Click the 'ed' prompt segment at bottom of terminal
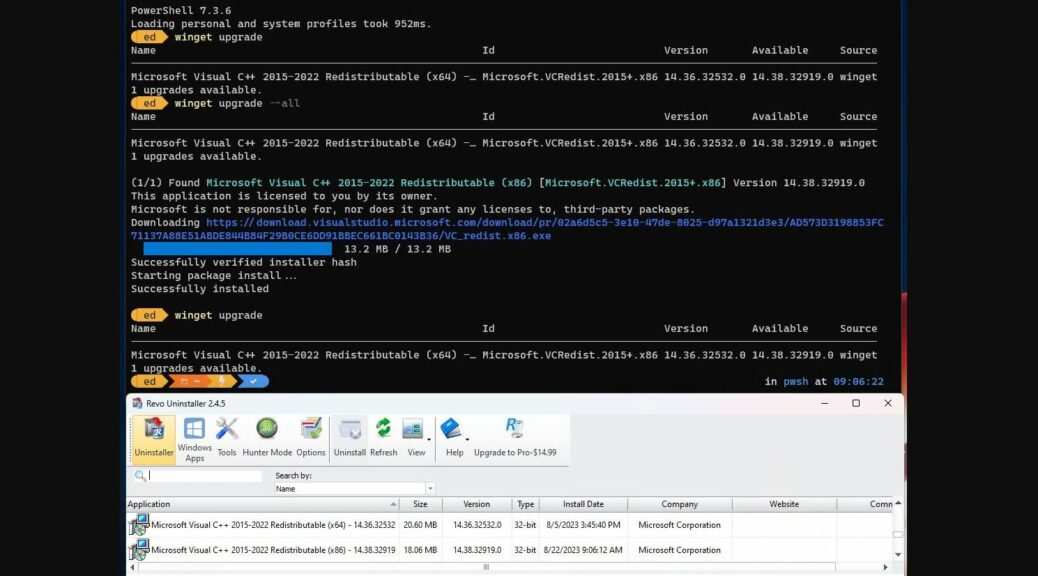Image resolution: width=1038 pixels, height=576 pixels. [149, 381]
